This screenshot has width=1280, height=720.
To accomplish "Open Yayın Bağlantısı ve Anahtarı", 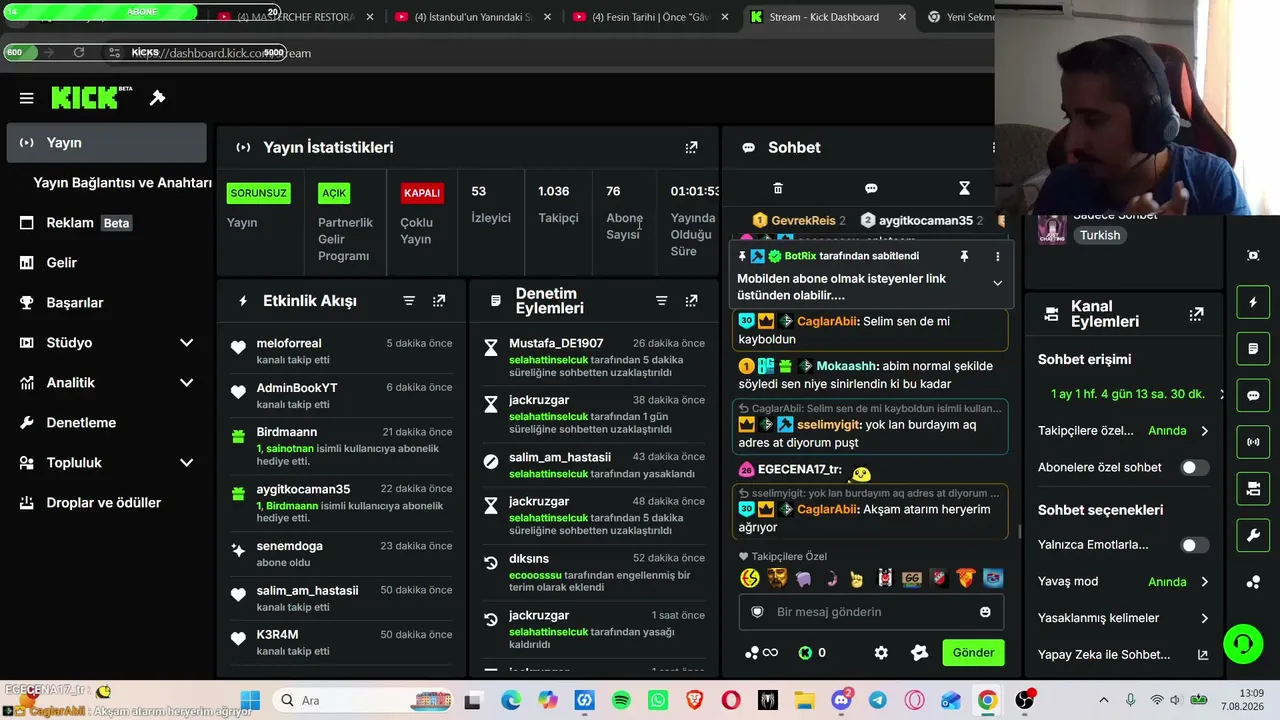I will click(122, 183).
